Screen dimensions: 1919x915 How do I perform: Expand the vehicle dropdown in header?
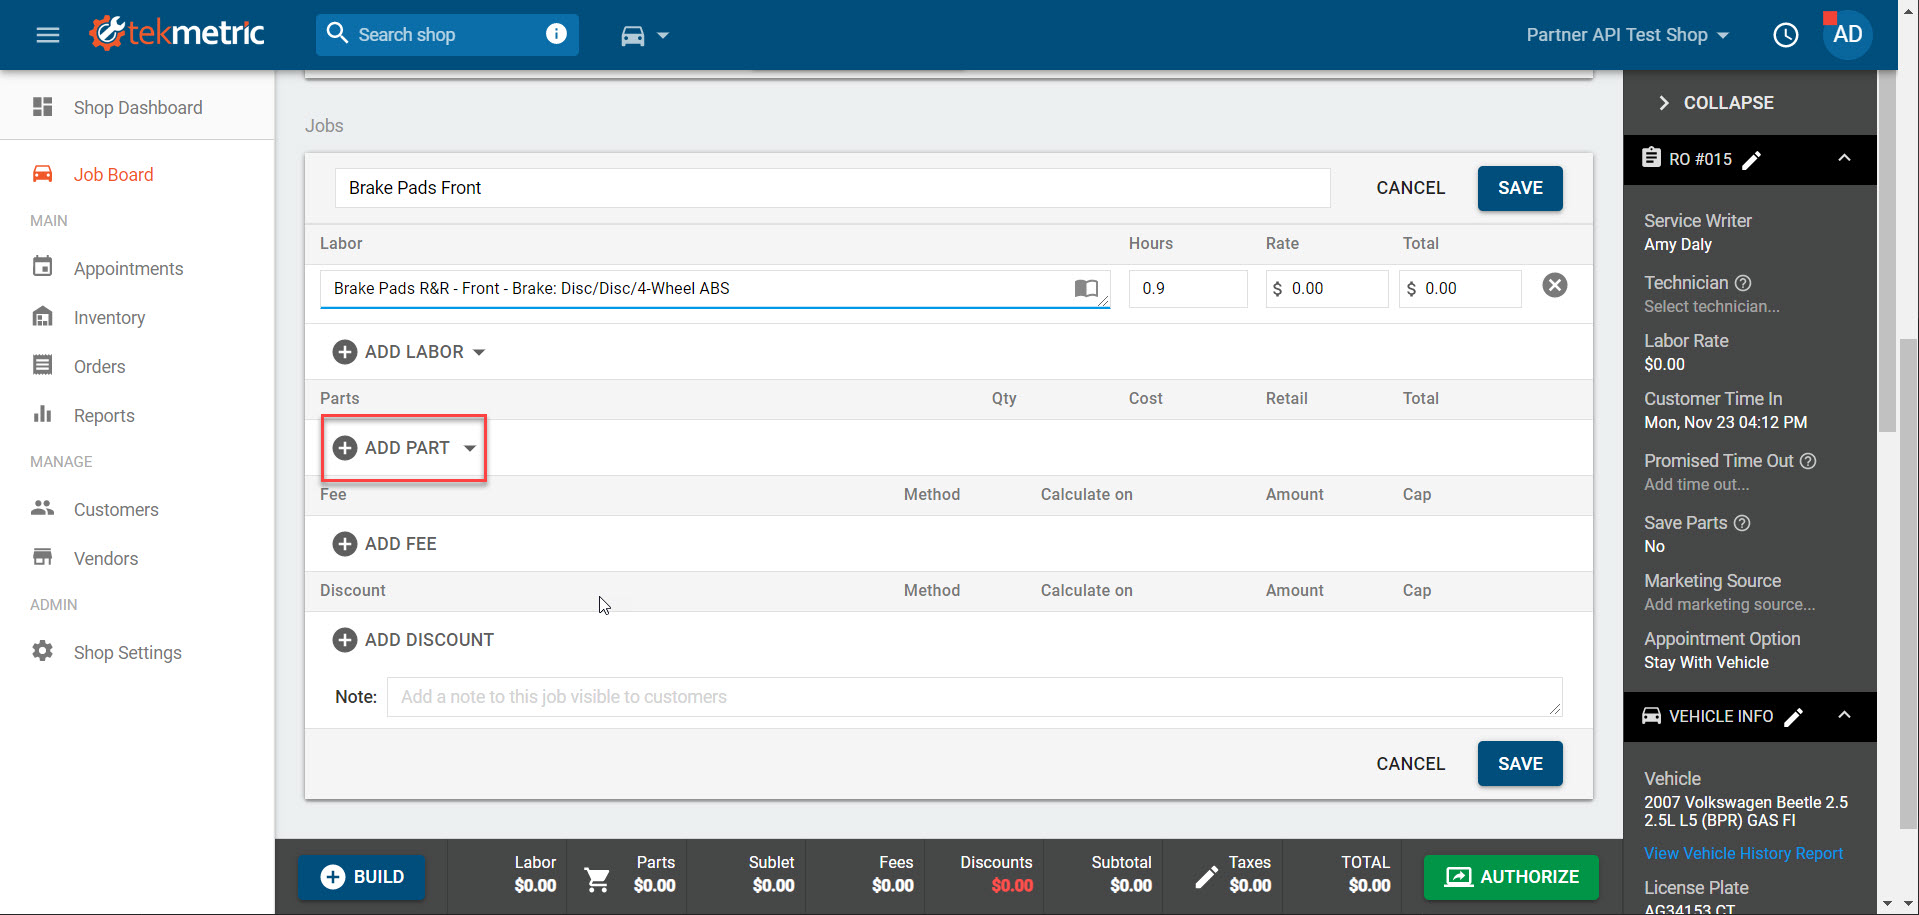click(645, 36)
